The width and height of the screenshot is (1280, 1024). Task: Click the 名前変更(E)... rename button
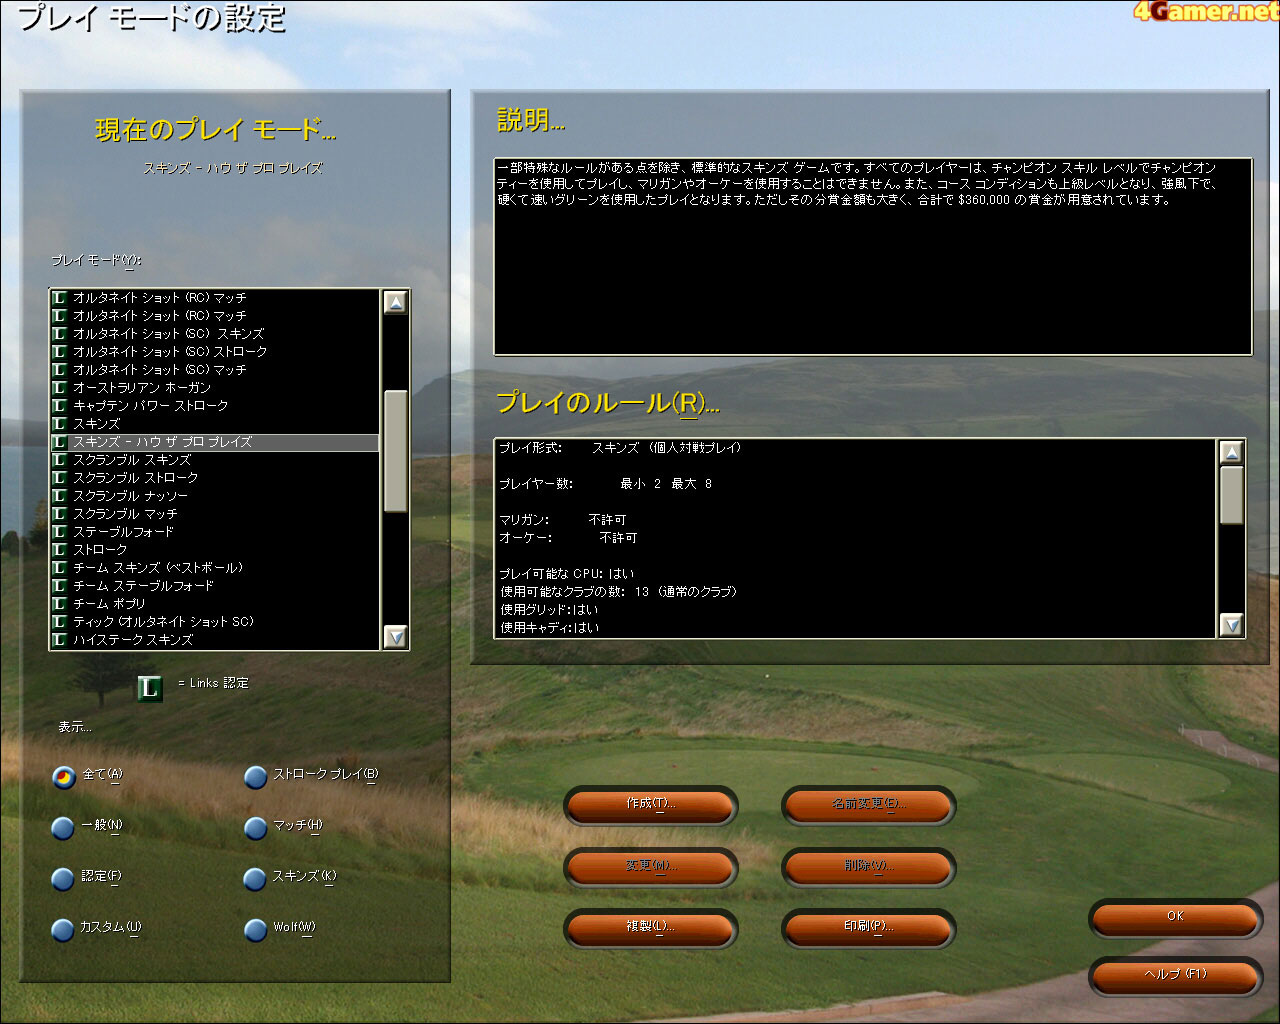(869, 805)
